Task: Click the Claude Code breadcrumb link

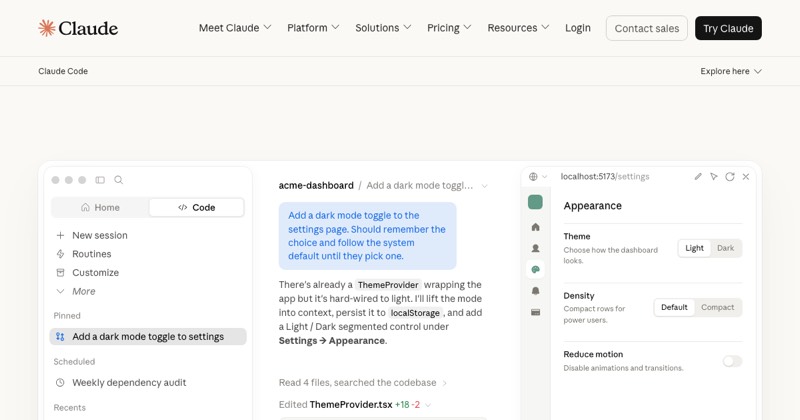Action: (x=63, y=71)
